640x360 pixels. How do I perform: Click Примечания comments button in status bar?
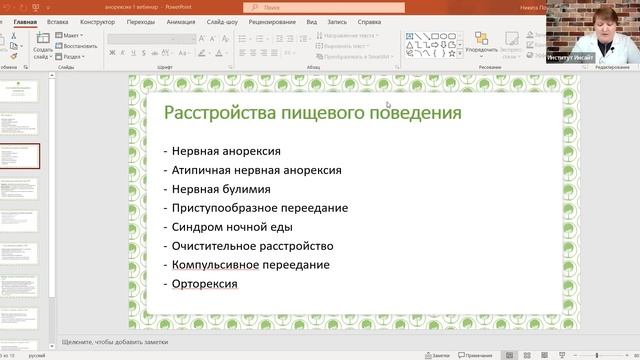475,356
